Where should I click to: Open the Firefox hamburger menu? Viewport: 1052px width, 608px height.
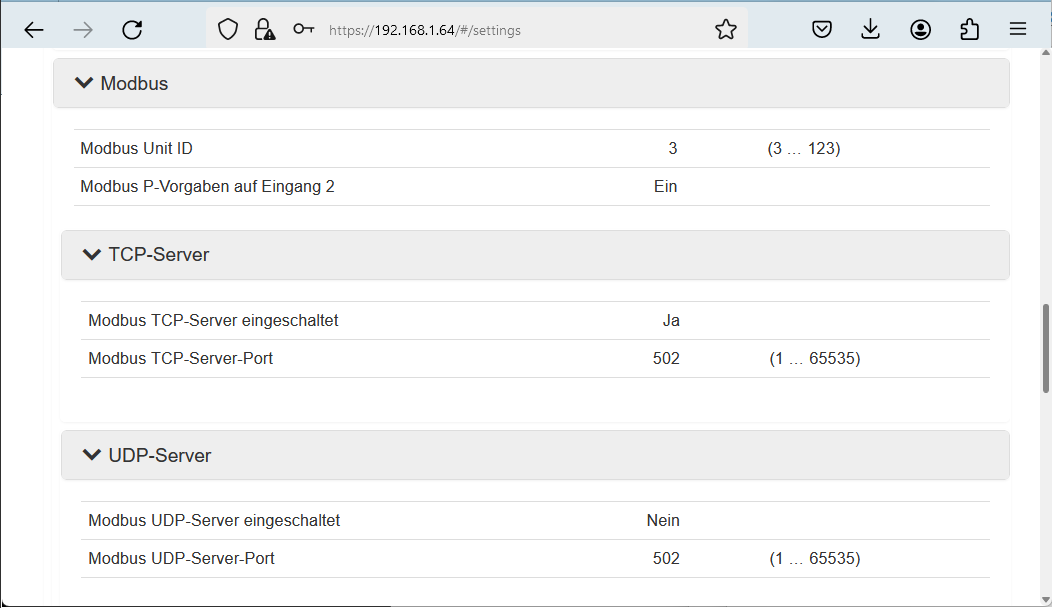pyautogui.click(x=1018, y=30)
